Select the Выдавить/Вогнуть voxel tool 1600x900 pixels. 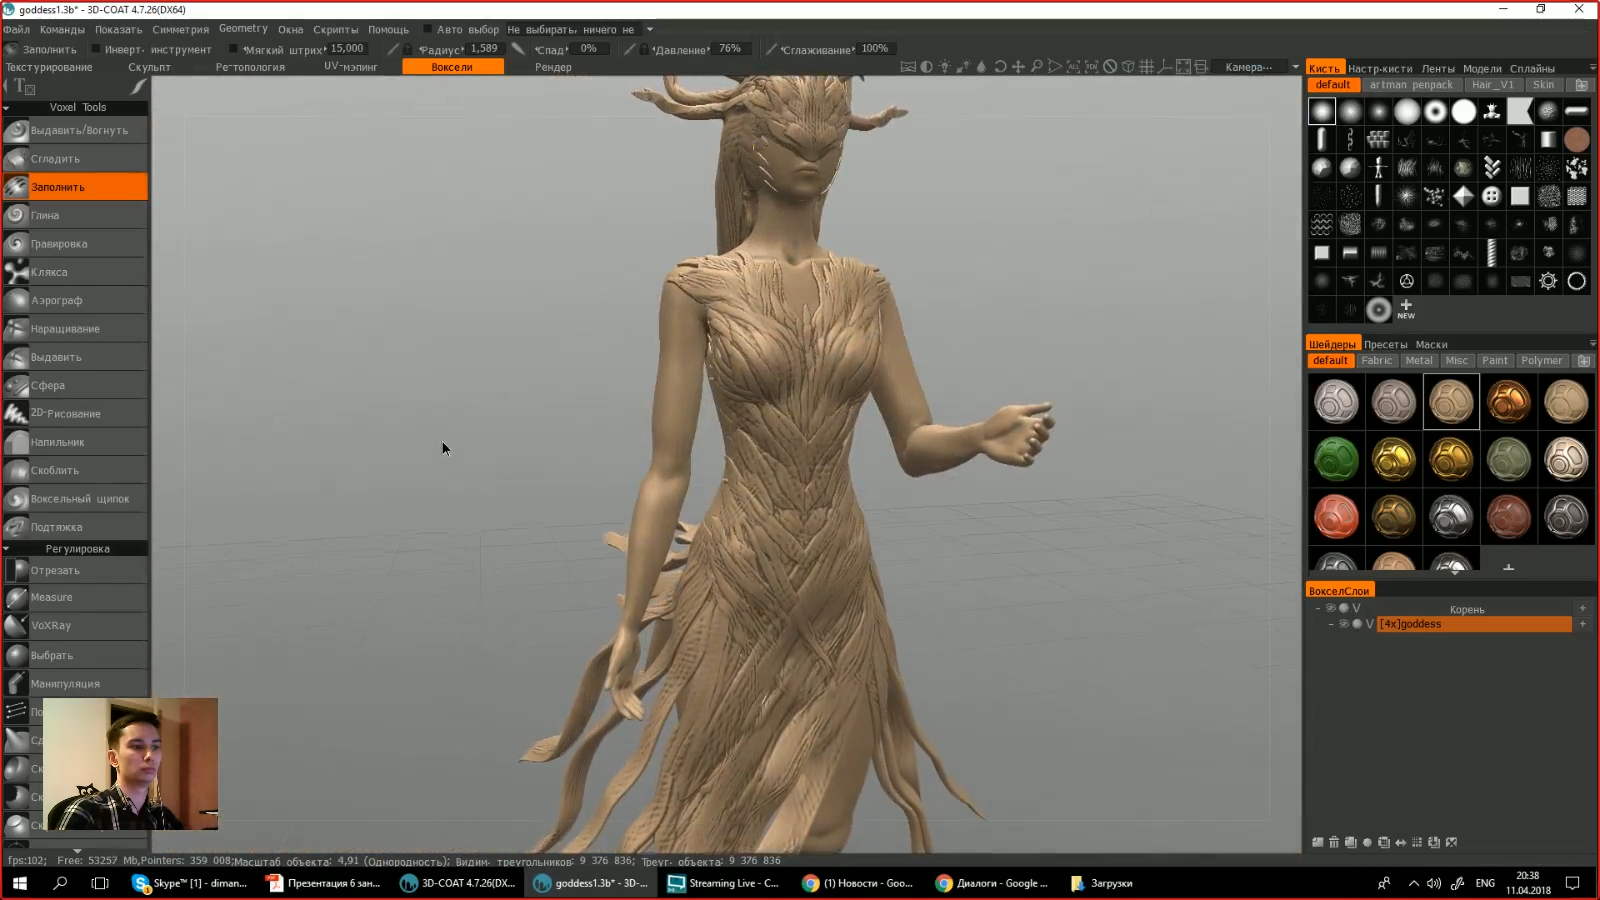[x=75, y=130]
